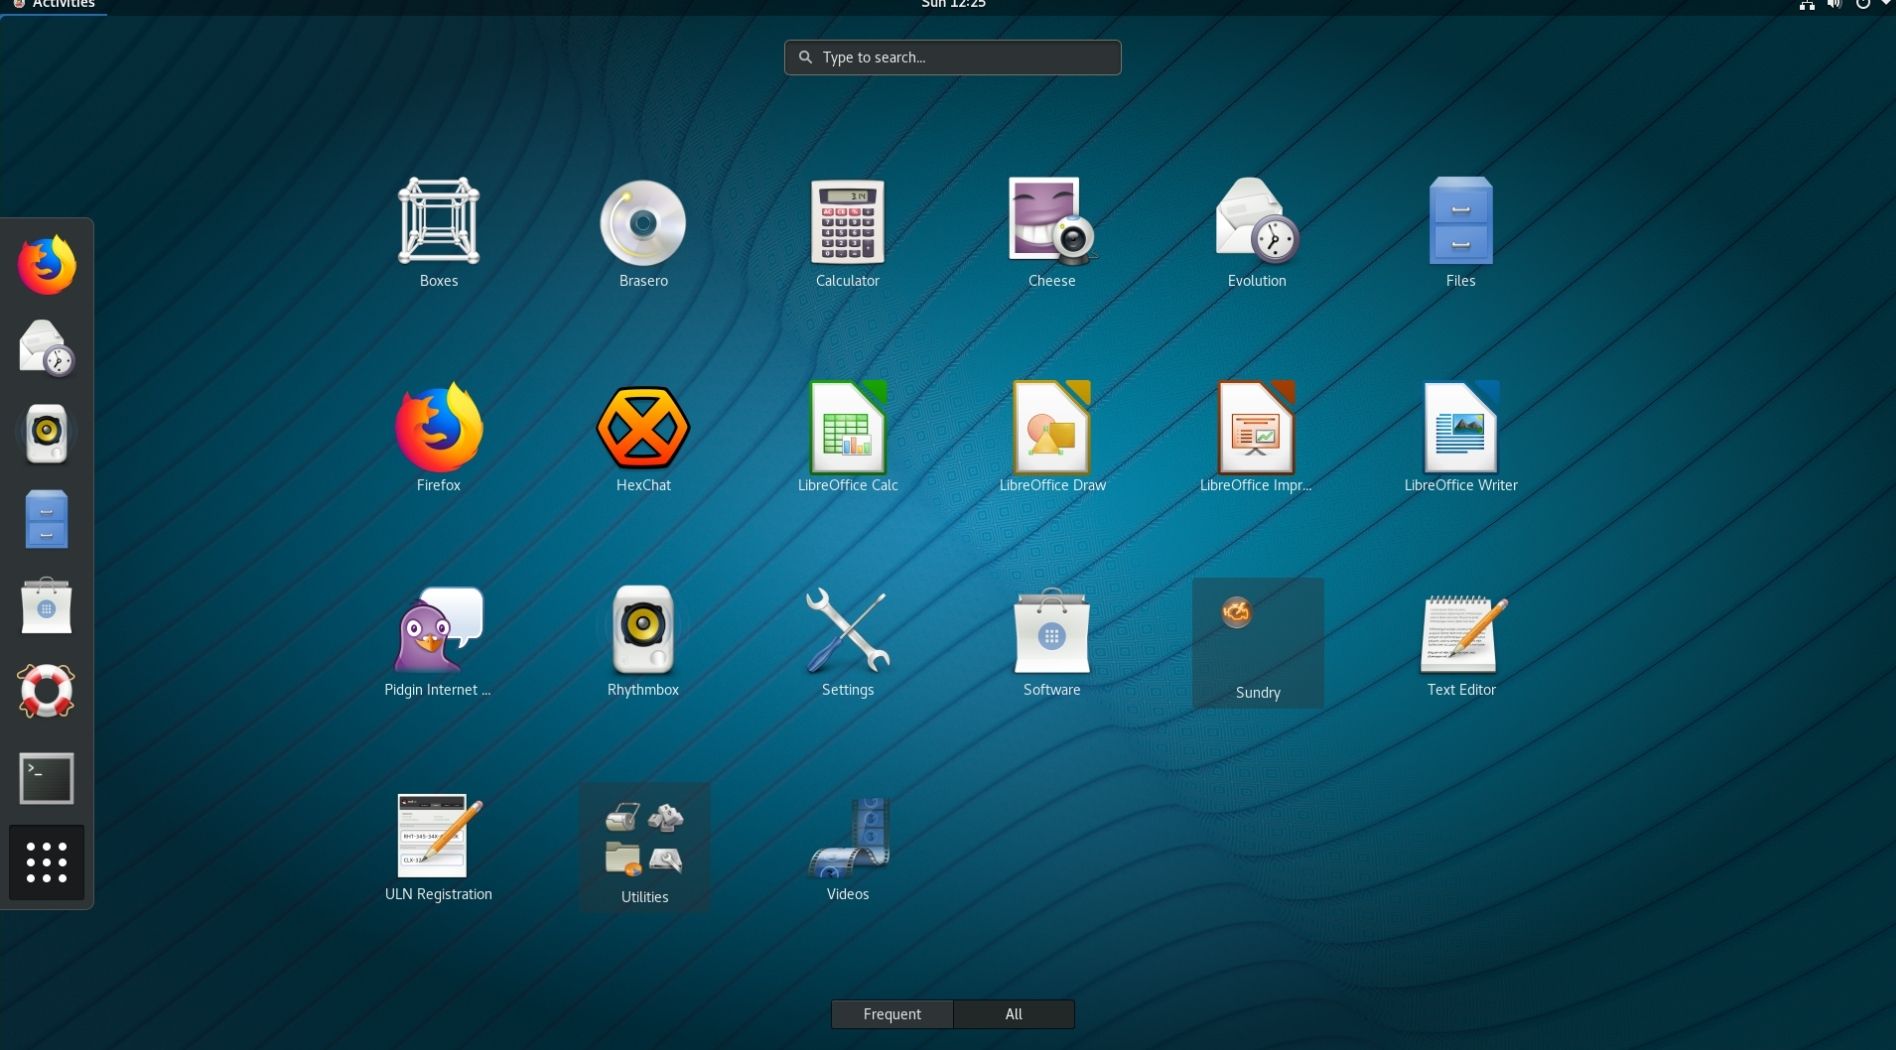Open LibreOffice Impress
Screen dimensions: 1896x1050
pos(1257,438)
